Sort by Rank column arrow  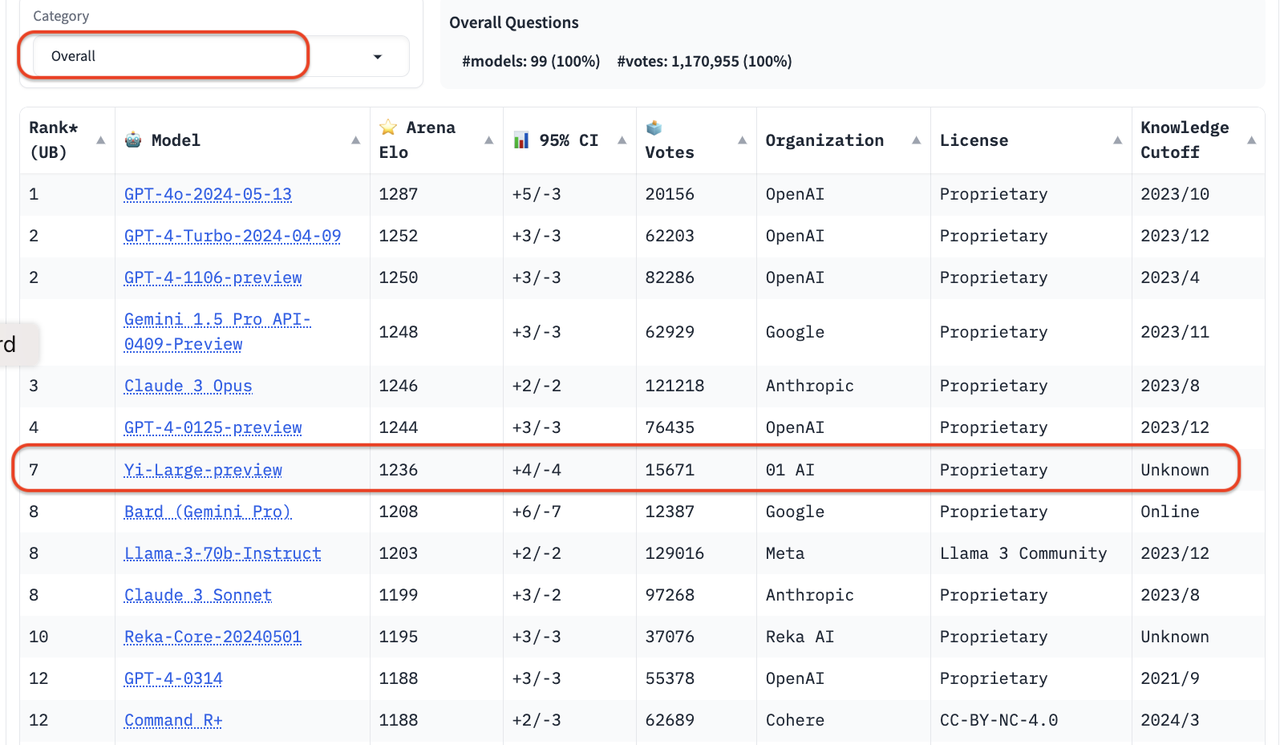[x=100, y=141]
